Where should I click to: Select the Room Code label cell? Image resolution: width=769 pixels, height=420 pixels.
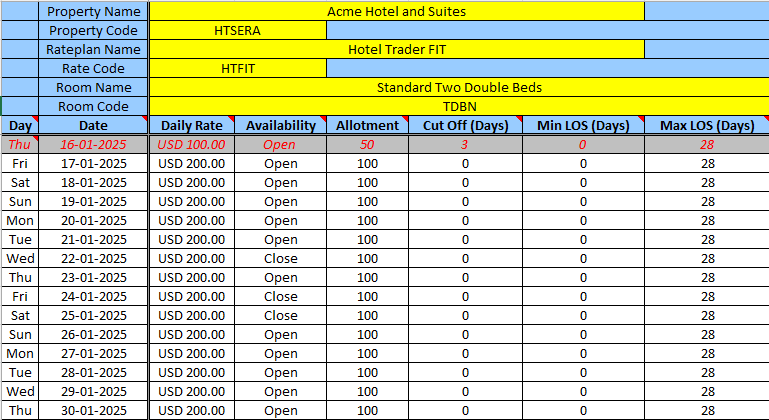93,106
